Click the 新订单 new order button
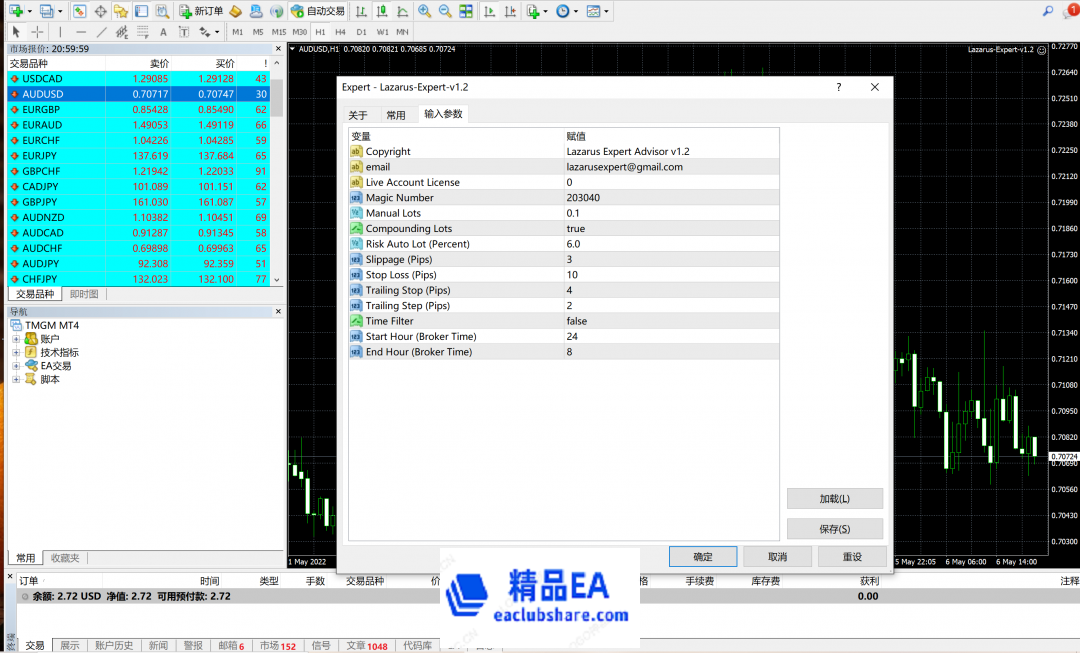 point(200,11)
